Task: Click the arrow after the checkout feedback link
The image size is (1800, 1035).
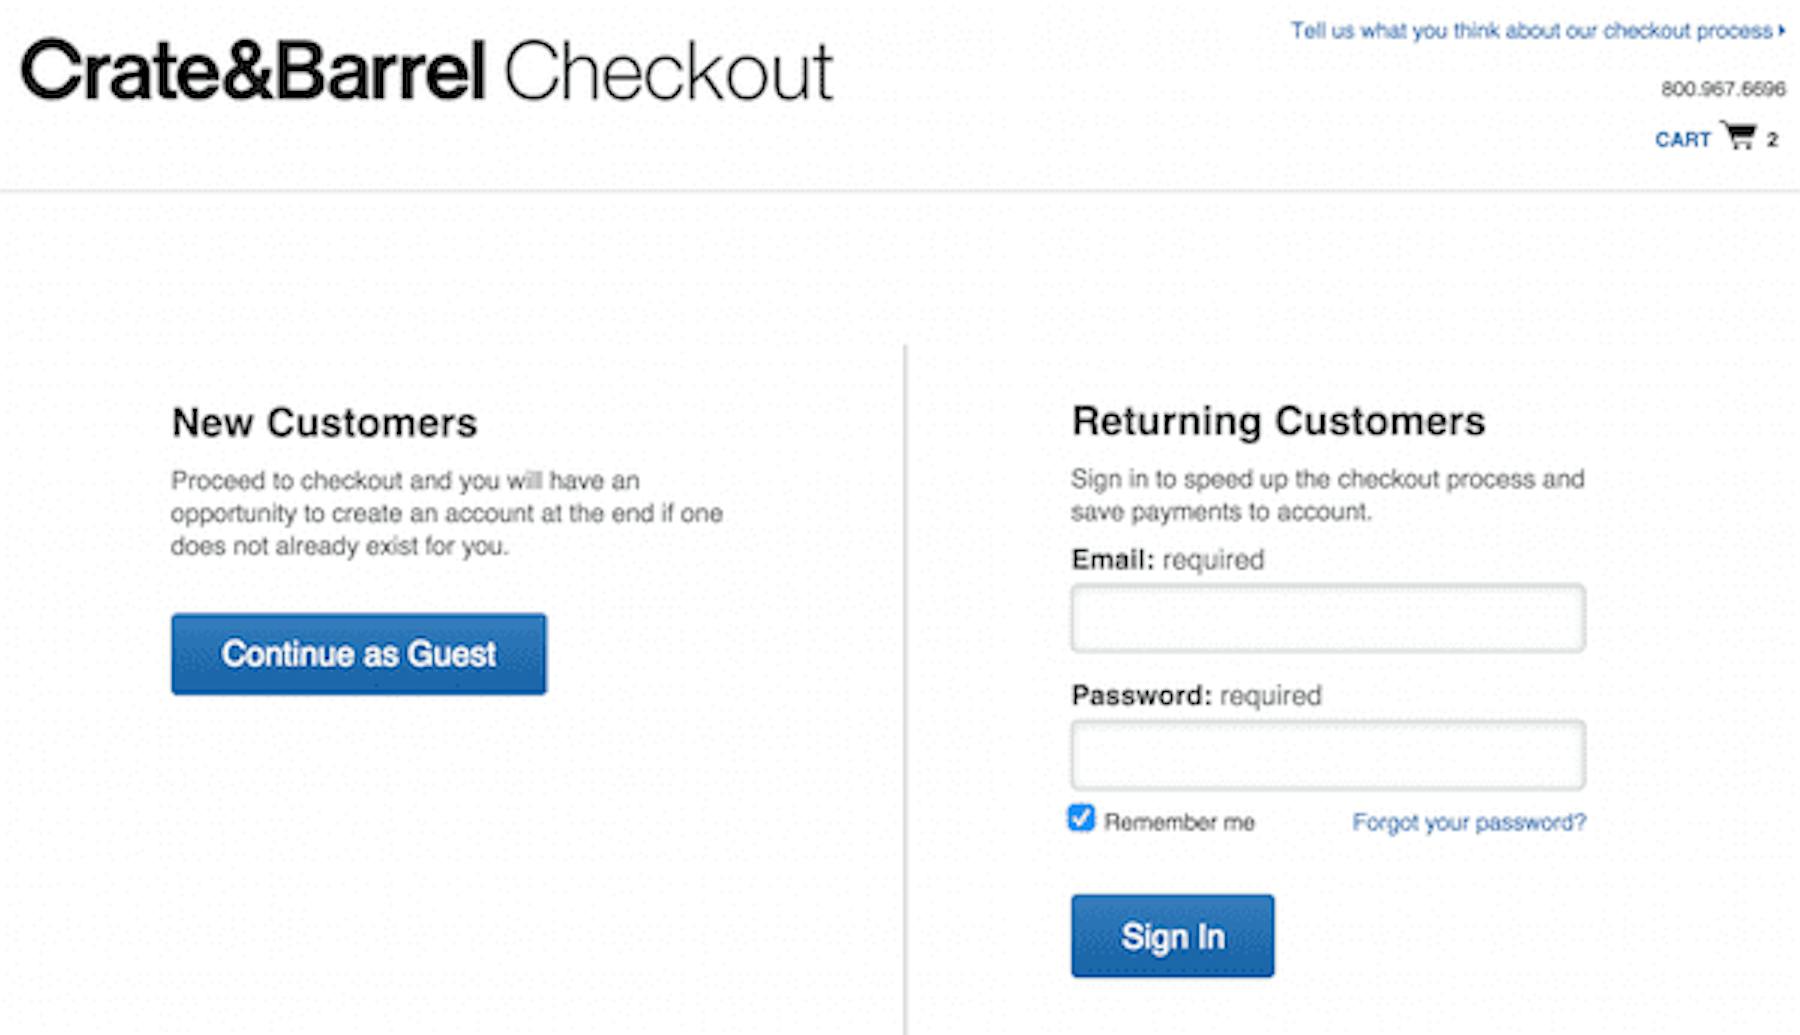Action: 1782,31
